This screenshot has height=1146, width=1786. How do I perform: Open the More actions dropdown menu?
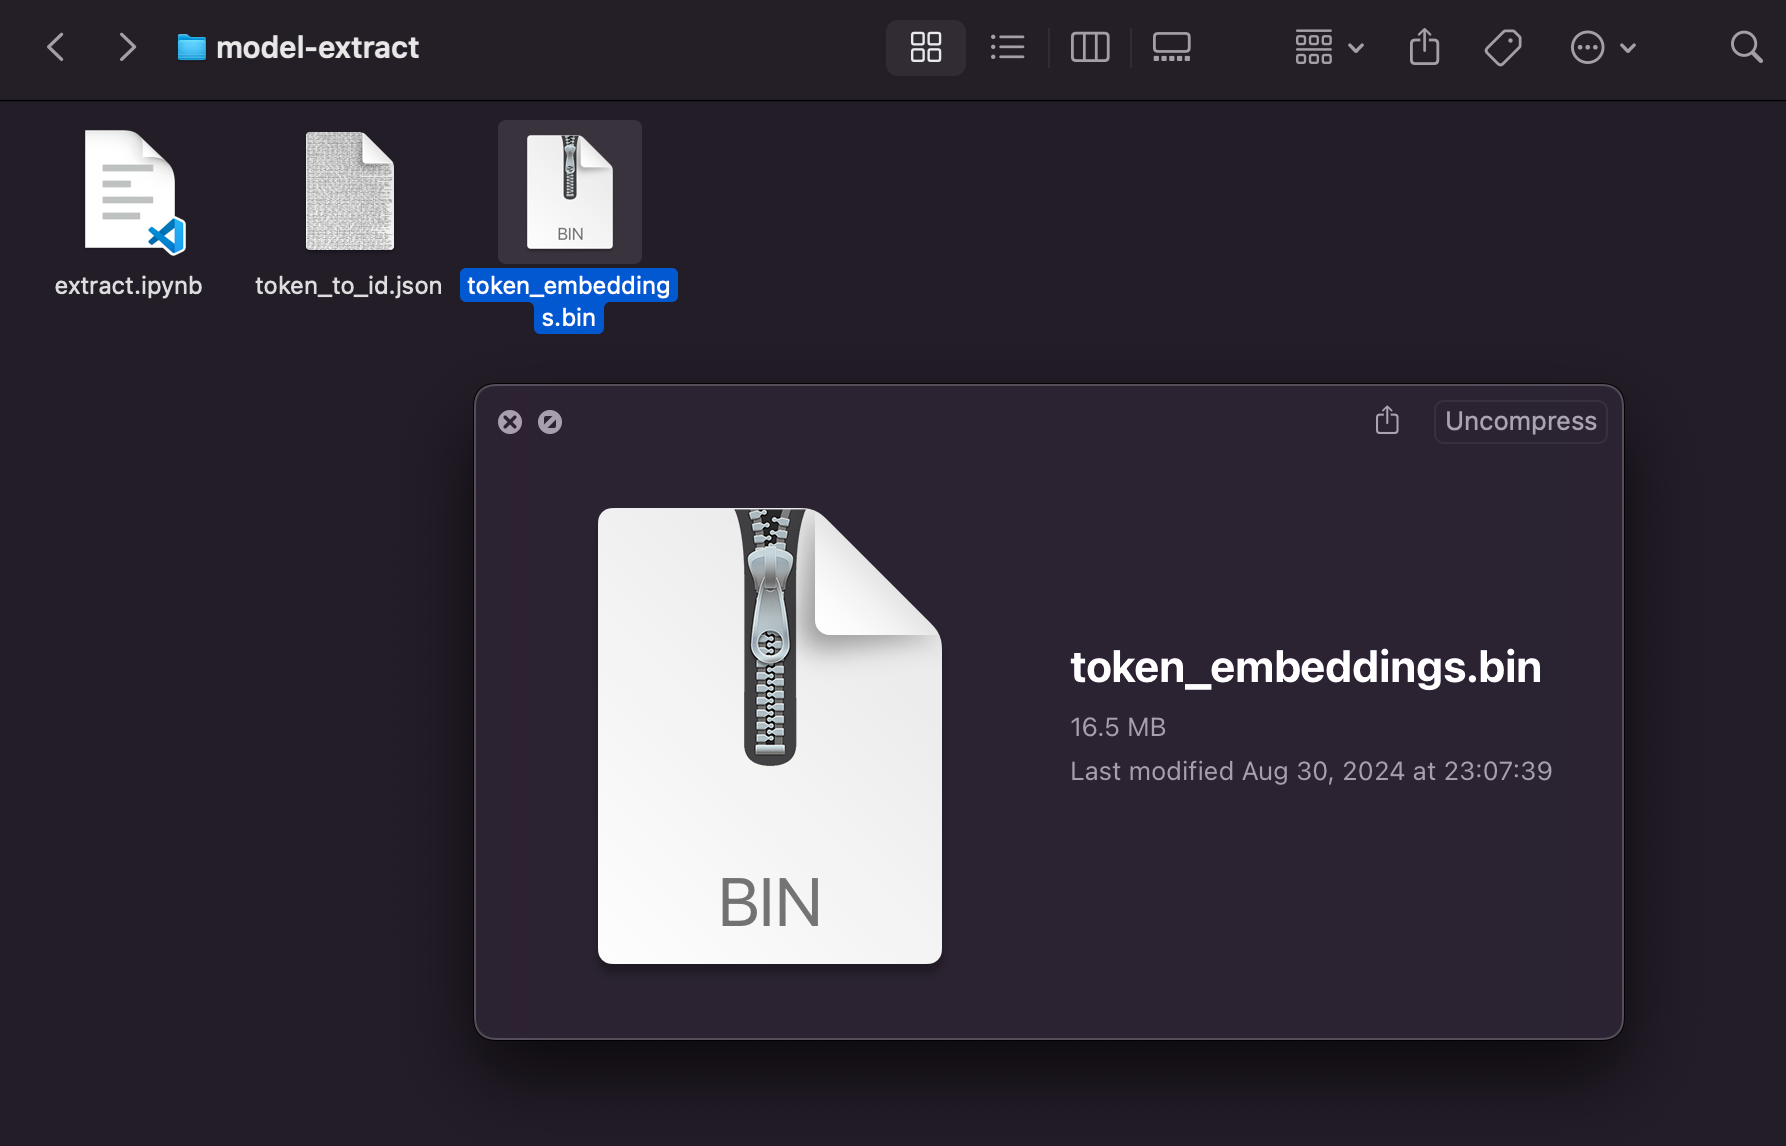click(x=1588, y=46)
